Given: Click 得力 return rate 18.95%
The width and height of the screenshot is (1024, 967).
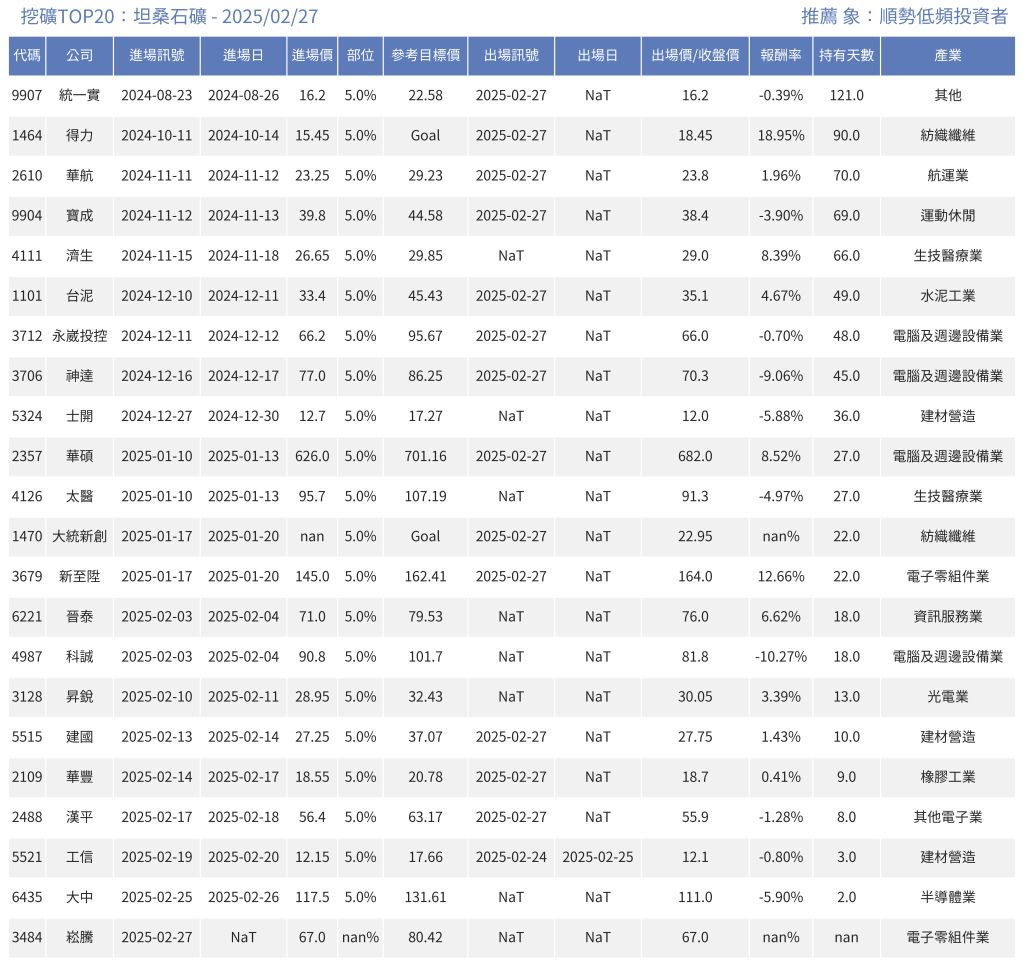Looking at the screenshot, I should [x=780, y=135].
